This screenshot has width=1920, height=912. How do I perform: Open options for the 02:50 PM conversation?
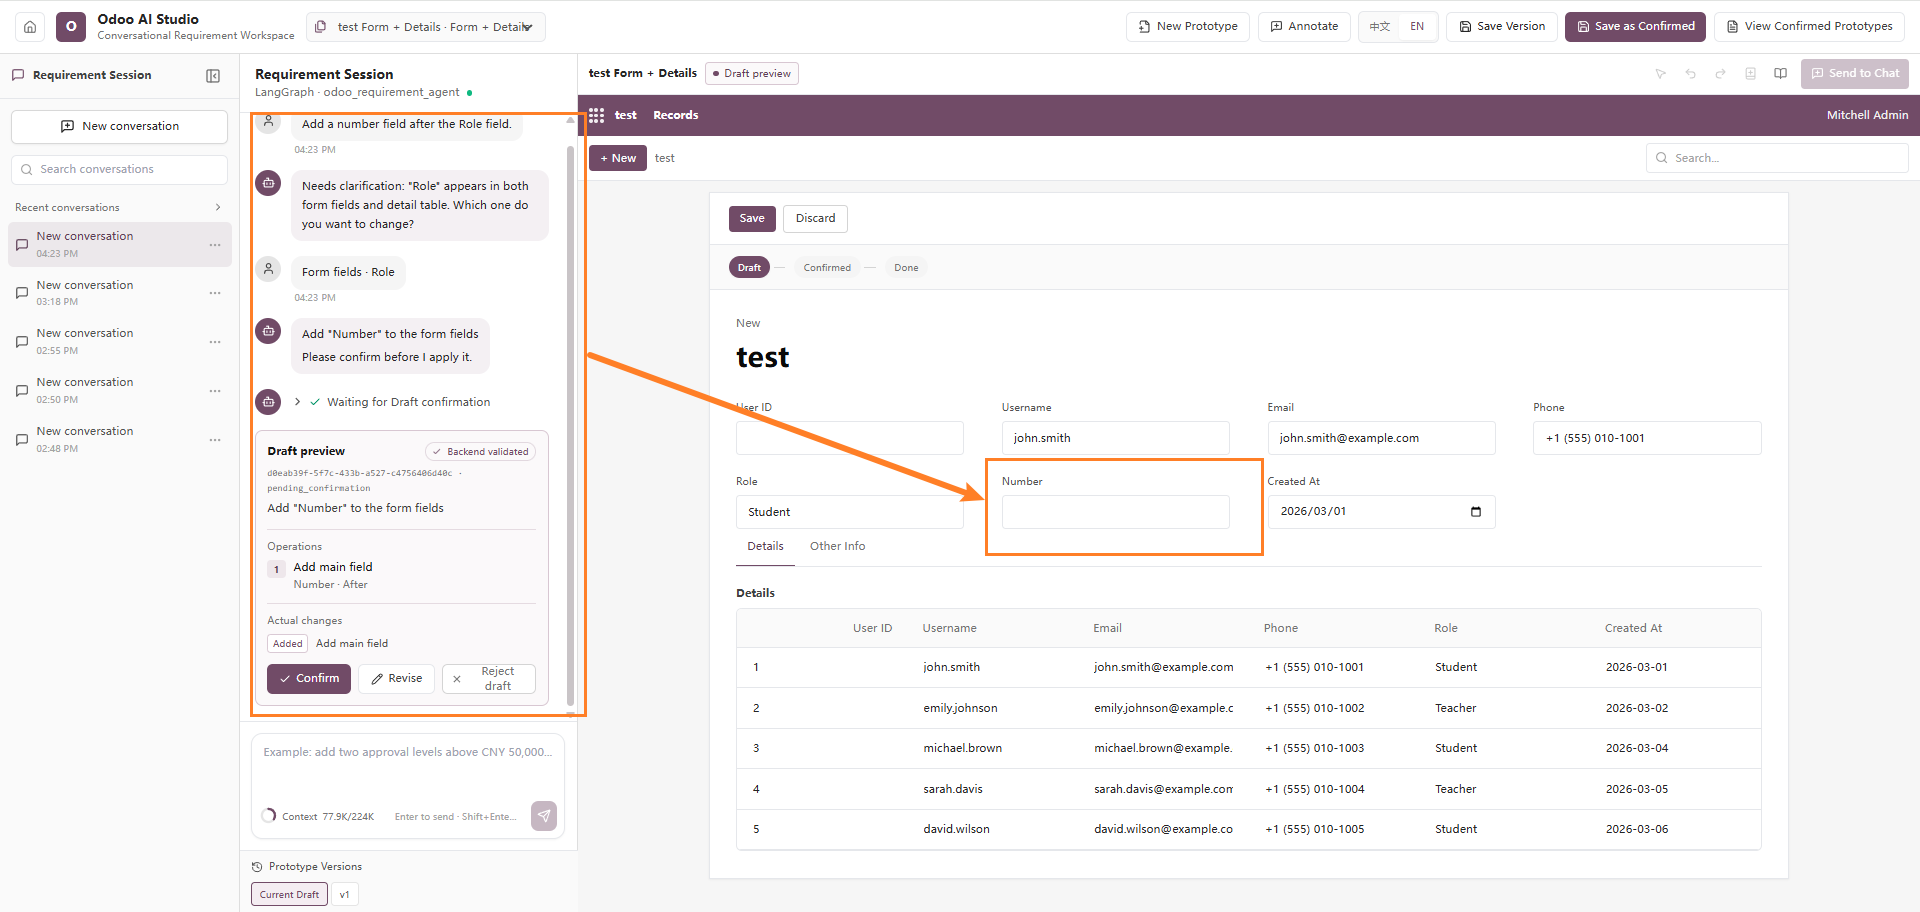click(x=215, y=391)
